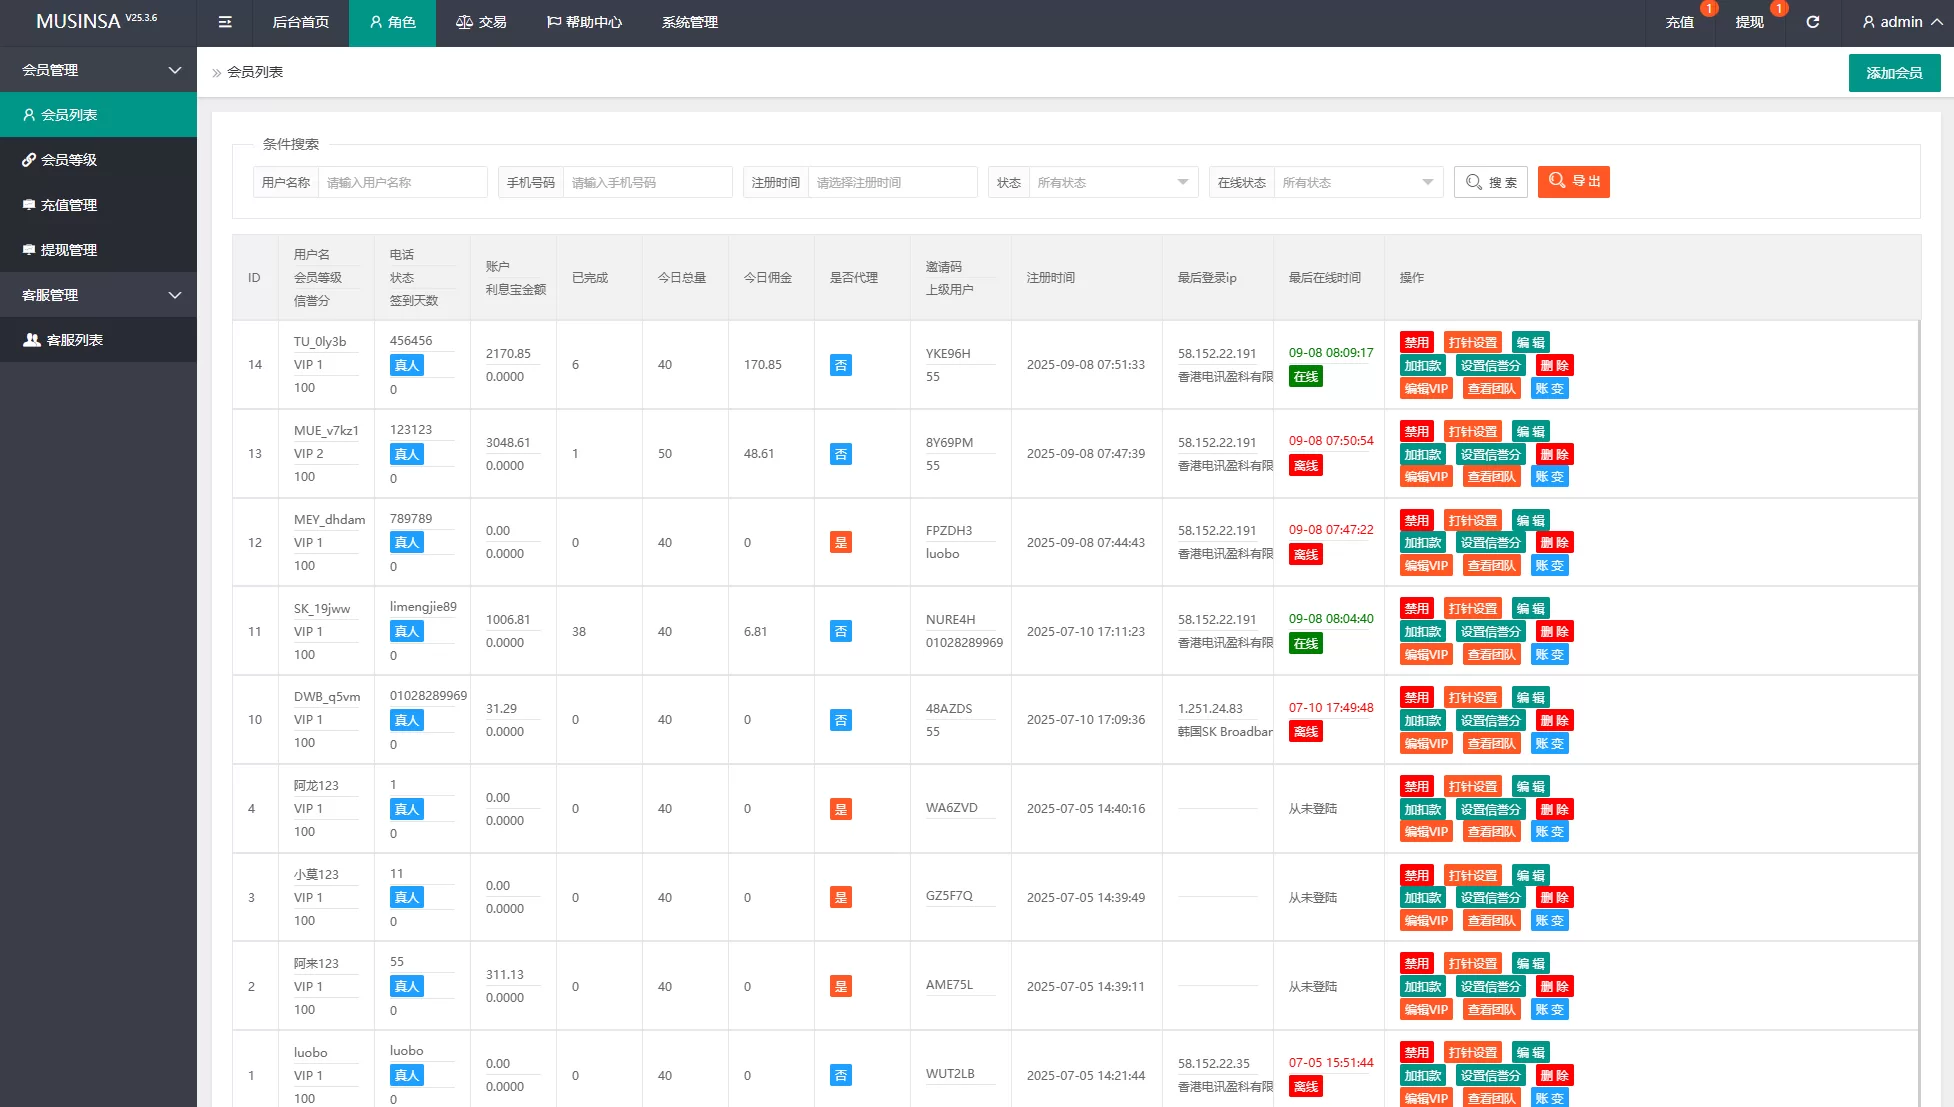Click 禁用 for user TU_0ly3b
The height and width of the screenshot is (1107, 1954).
coord(1416,342)
